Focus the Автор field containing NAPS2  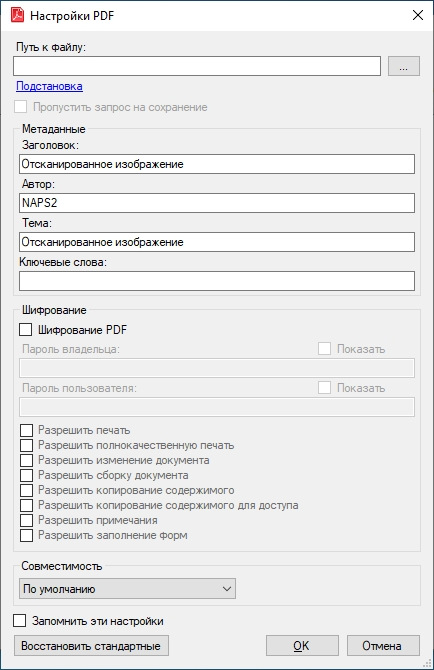tap(217, 203)
